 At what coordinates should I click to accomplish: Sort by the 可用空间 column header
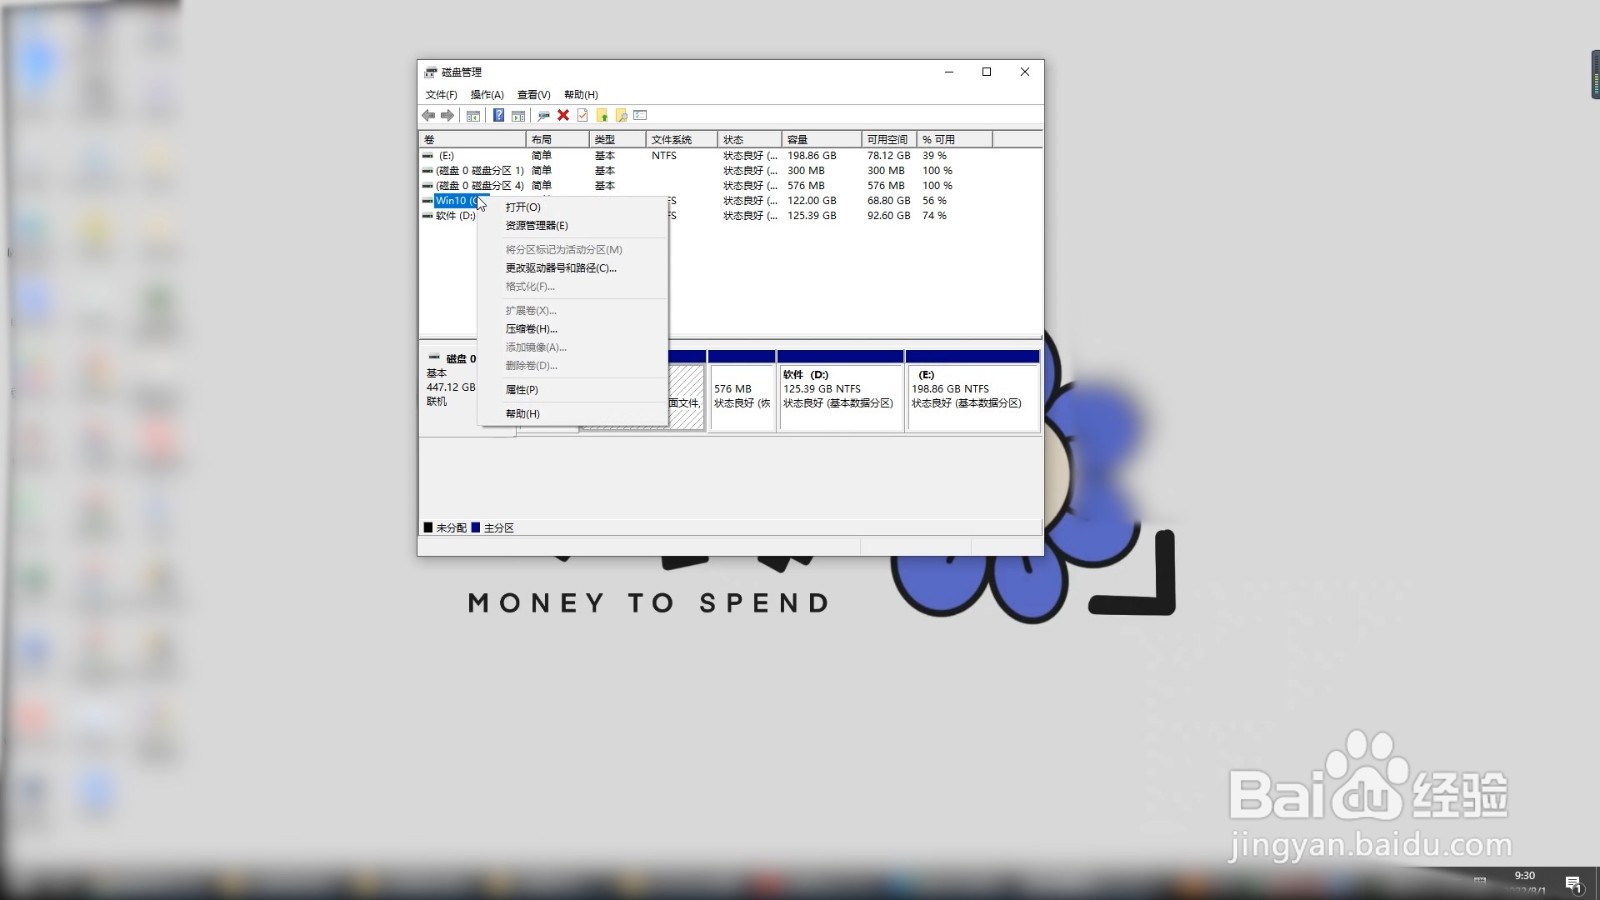click(889, 139)
